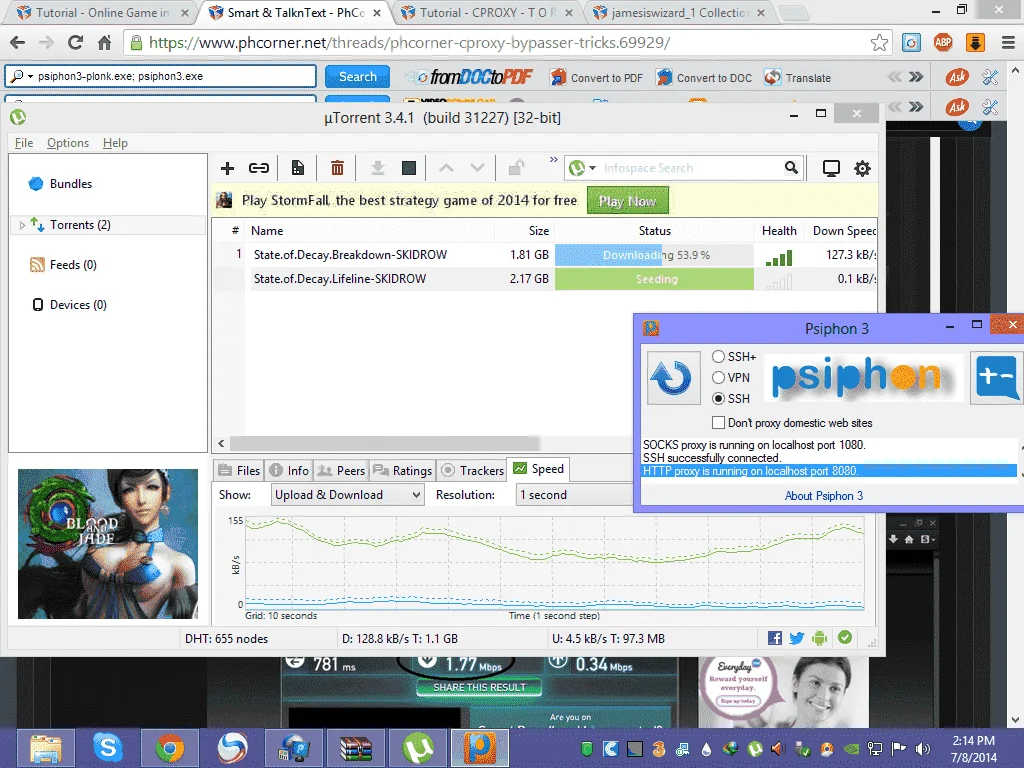Click Psiphon feedback plus-minus icon

[x=996, y=377]
